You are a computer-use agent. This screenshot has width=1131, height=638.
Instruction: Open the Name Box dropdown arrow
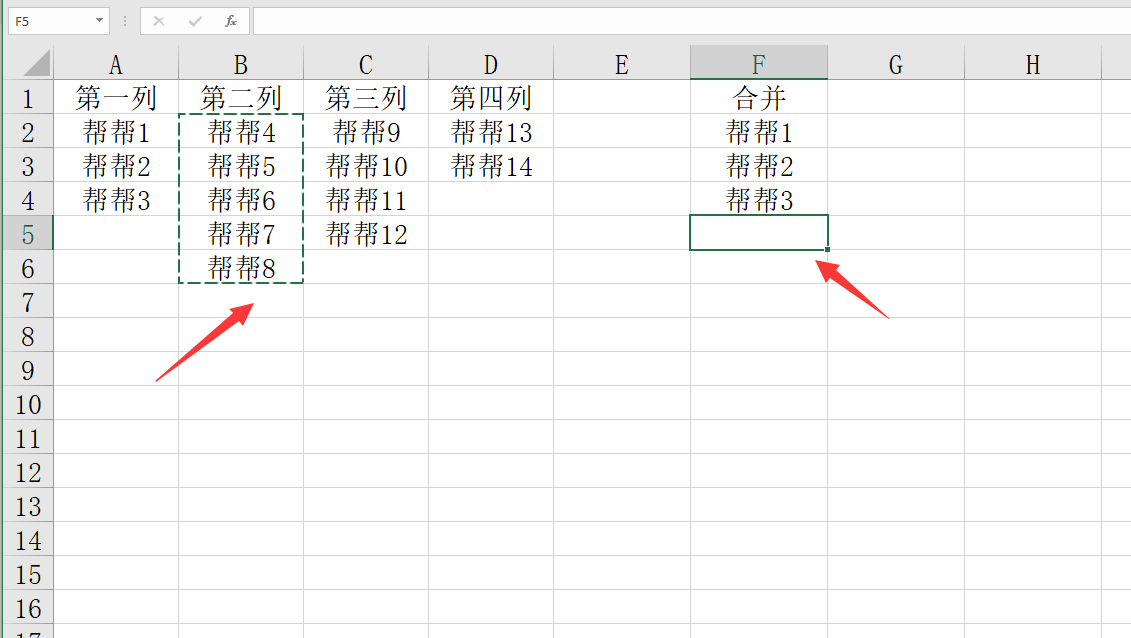[100, 21]
